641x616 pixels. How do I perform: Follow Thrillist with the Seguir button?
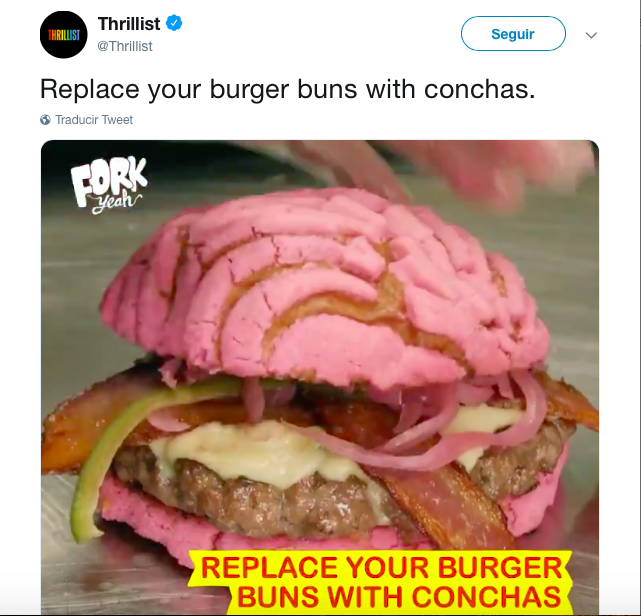(x=513, y=34)
